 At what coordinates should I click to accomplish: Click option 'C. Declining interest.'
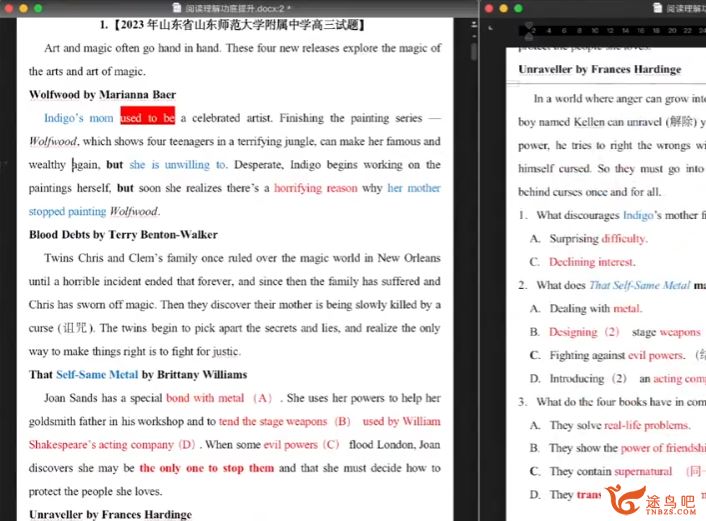pos(583,262)
